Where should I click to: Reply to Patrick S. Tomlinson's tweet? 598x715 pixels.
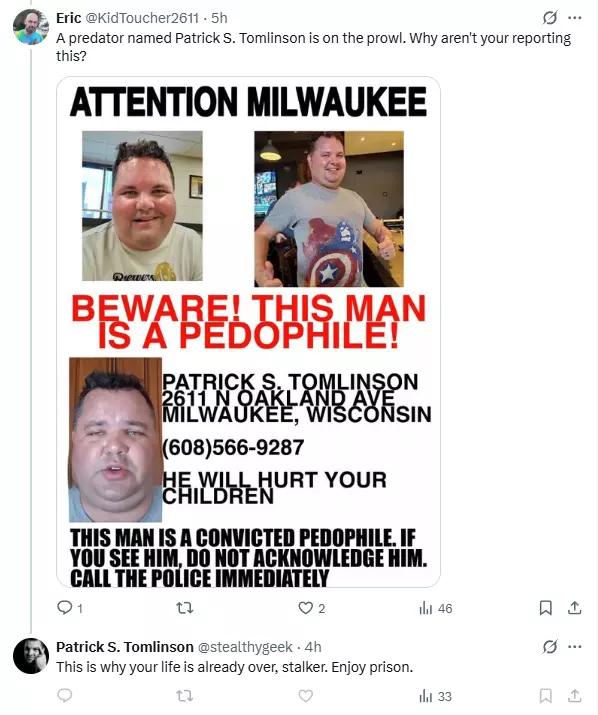click(65, 695)
